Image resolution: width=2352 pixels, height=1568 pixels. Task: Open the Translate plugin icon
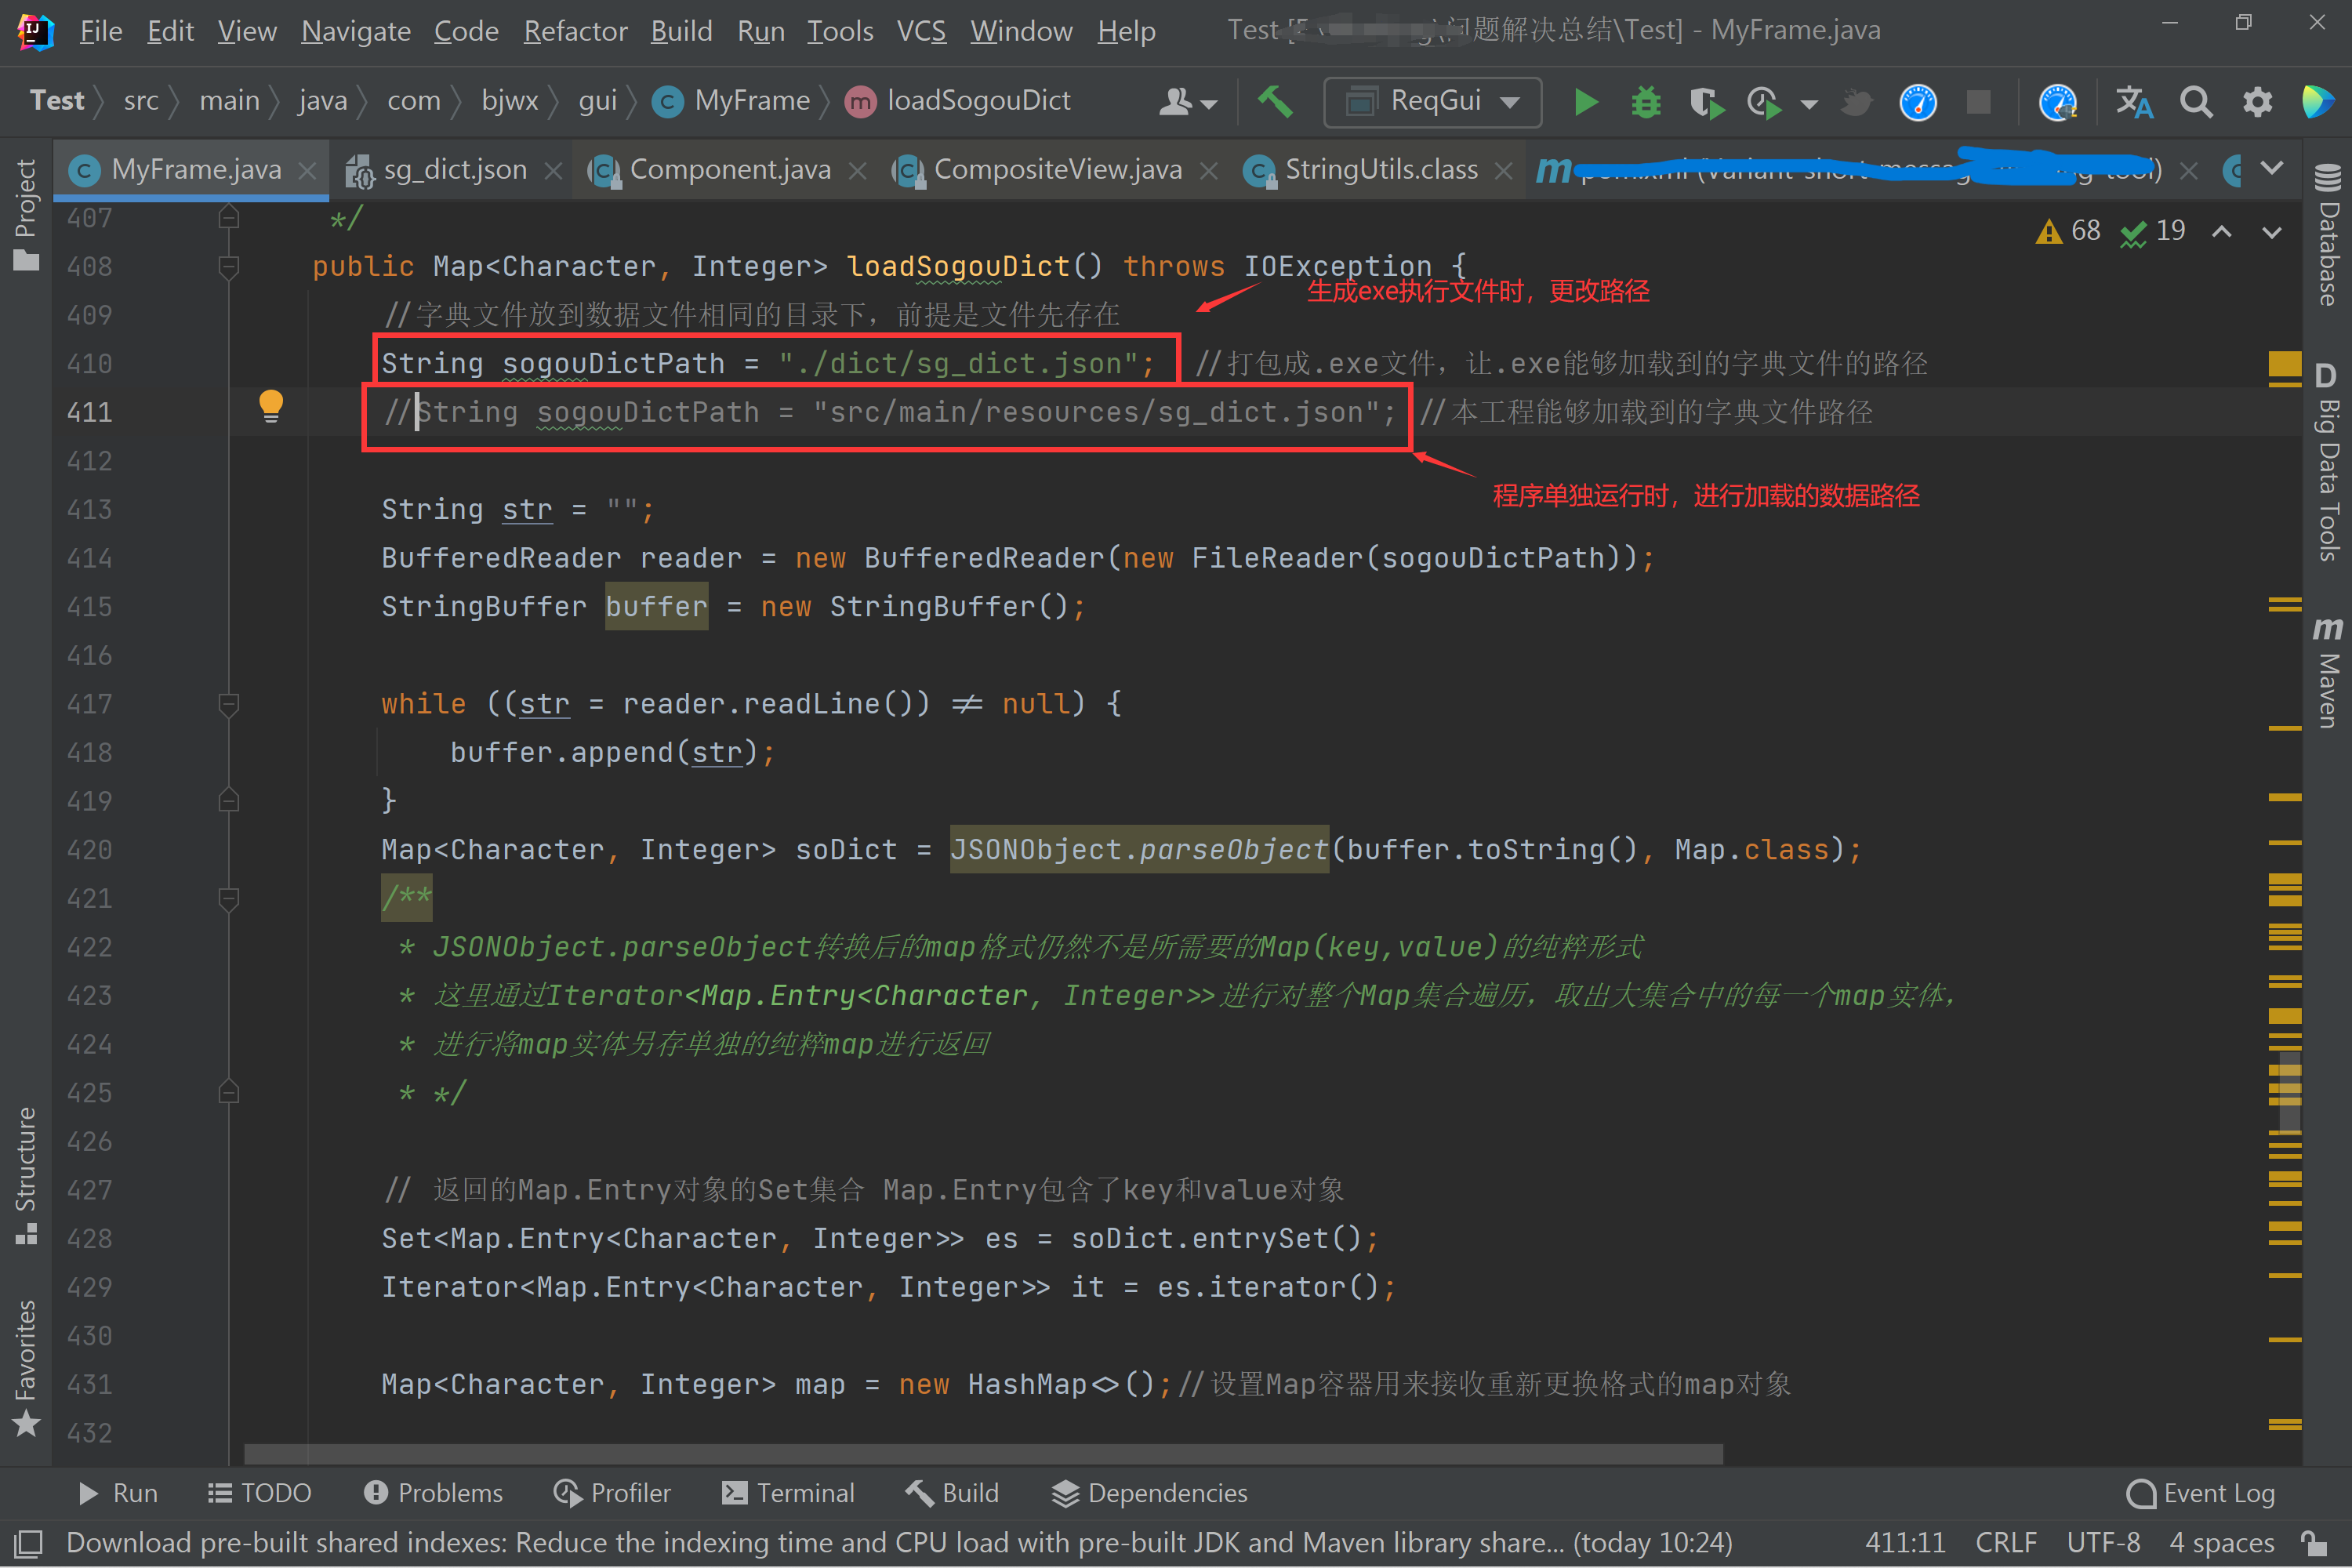(2134, 102)
